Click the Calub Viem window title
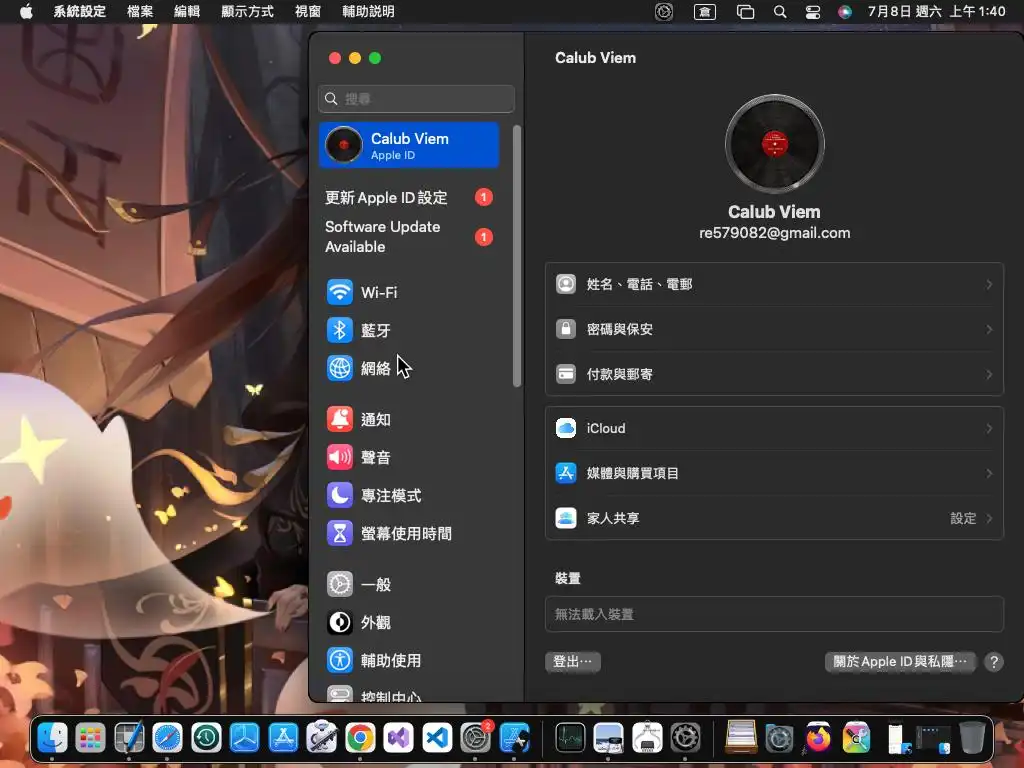The height and width of the screenshot is (768, 1024). coord(596,57)
